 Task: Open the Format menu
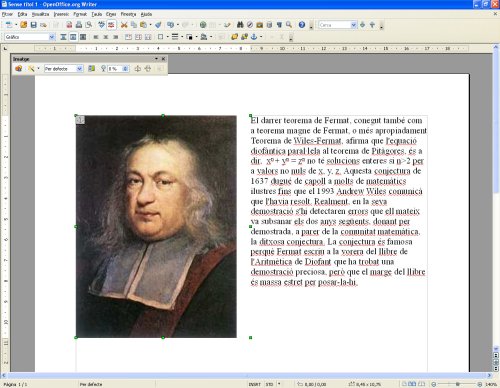[80, 14]
